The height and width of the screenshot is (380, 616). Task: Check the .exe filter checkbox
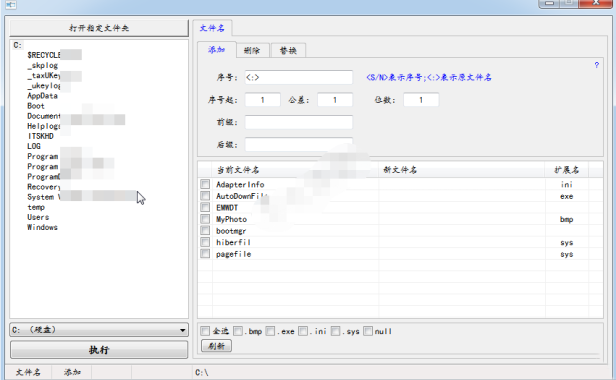point(270,331)
